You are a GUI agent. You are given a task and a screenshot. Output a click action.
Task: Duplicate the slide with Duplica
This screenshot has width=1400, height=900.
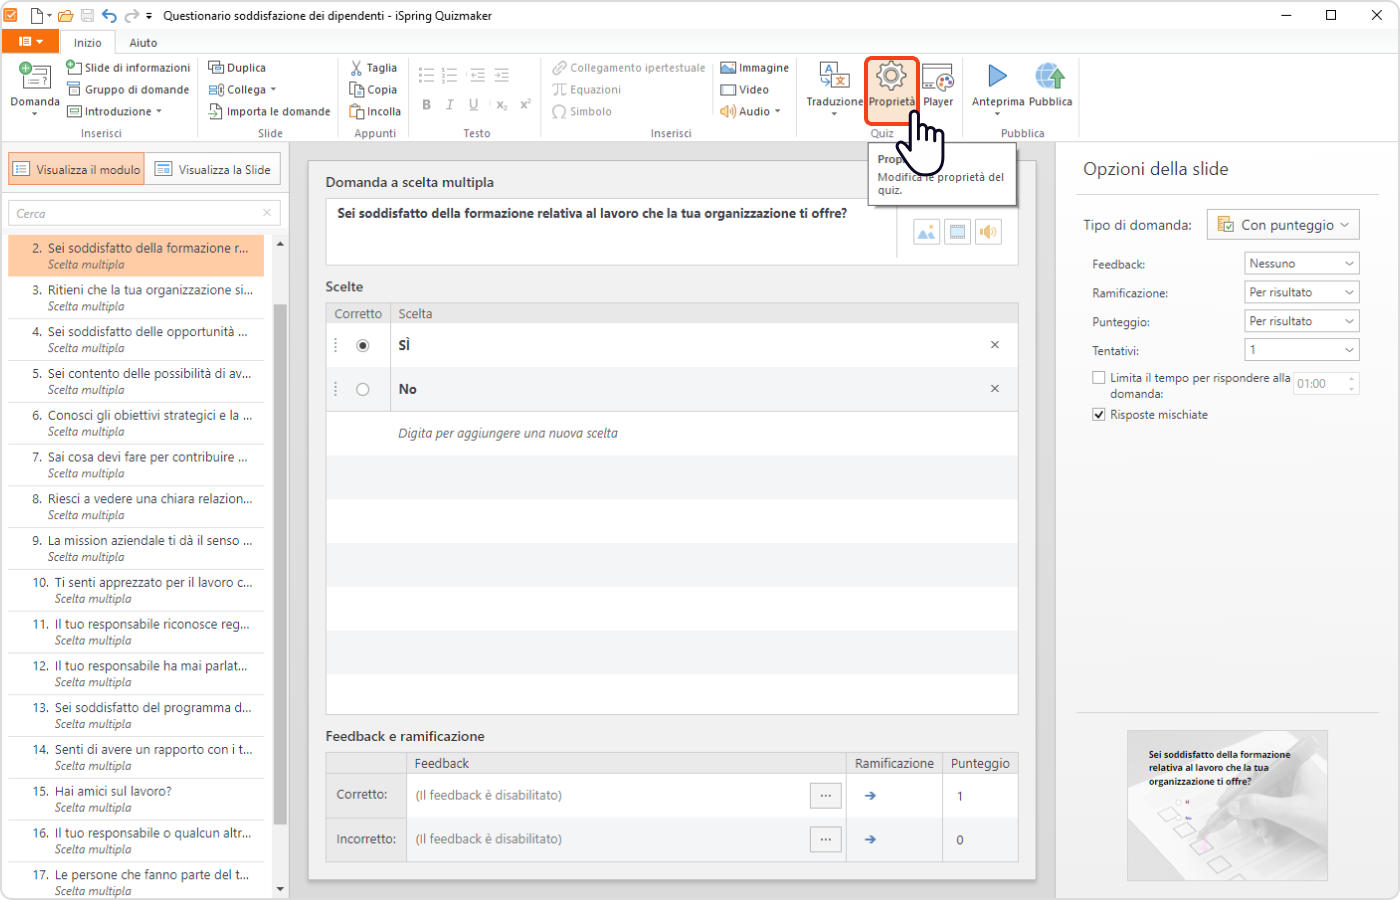coord(237,68)
